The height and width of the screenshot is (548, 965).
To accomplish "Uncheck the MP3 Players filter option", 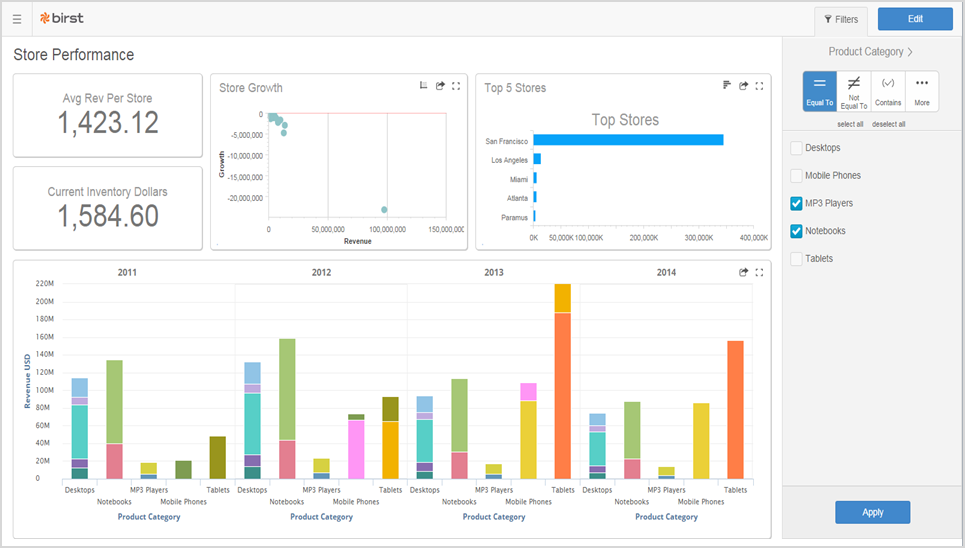I will [797, 204].
